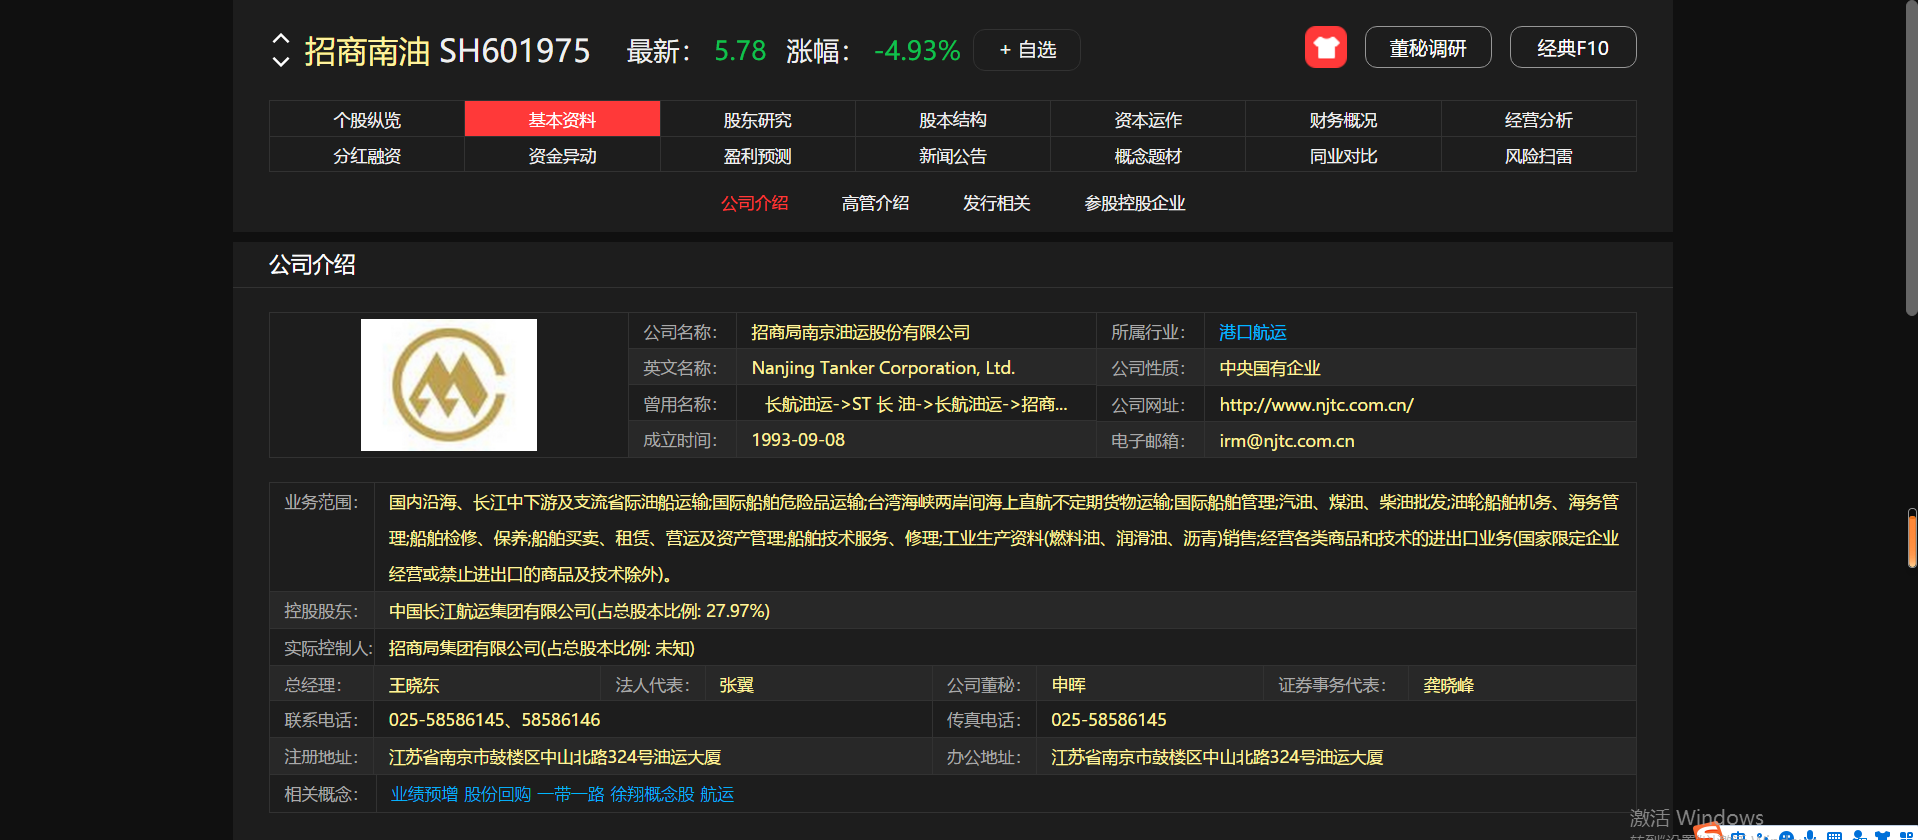Image resolution: width=1918 pixels, height=840 pixels.
Task: Jump to the 发行相关 sub-tab
Action: tap(996, 203)
